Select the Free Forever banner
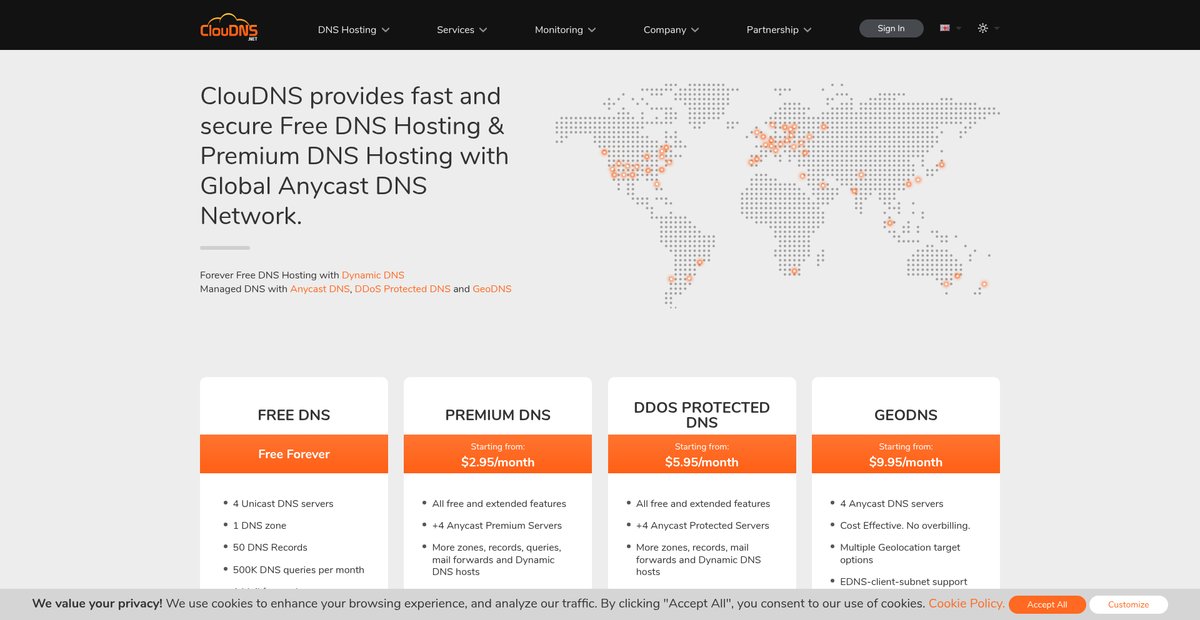Viewport: 1200px width, 620px height. coord(294,454)
